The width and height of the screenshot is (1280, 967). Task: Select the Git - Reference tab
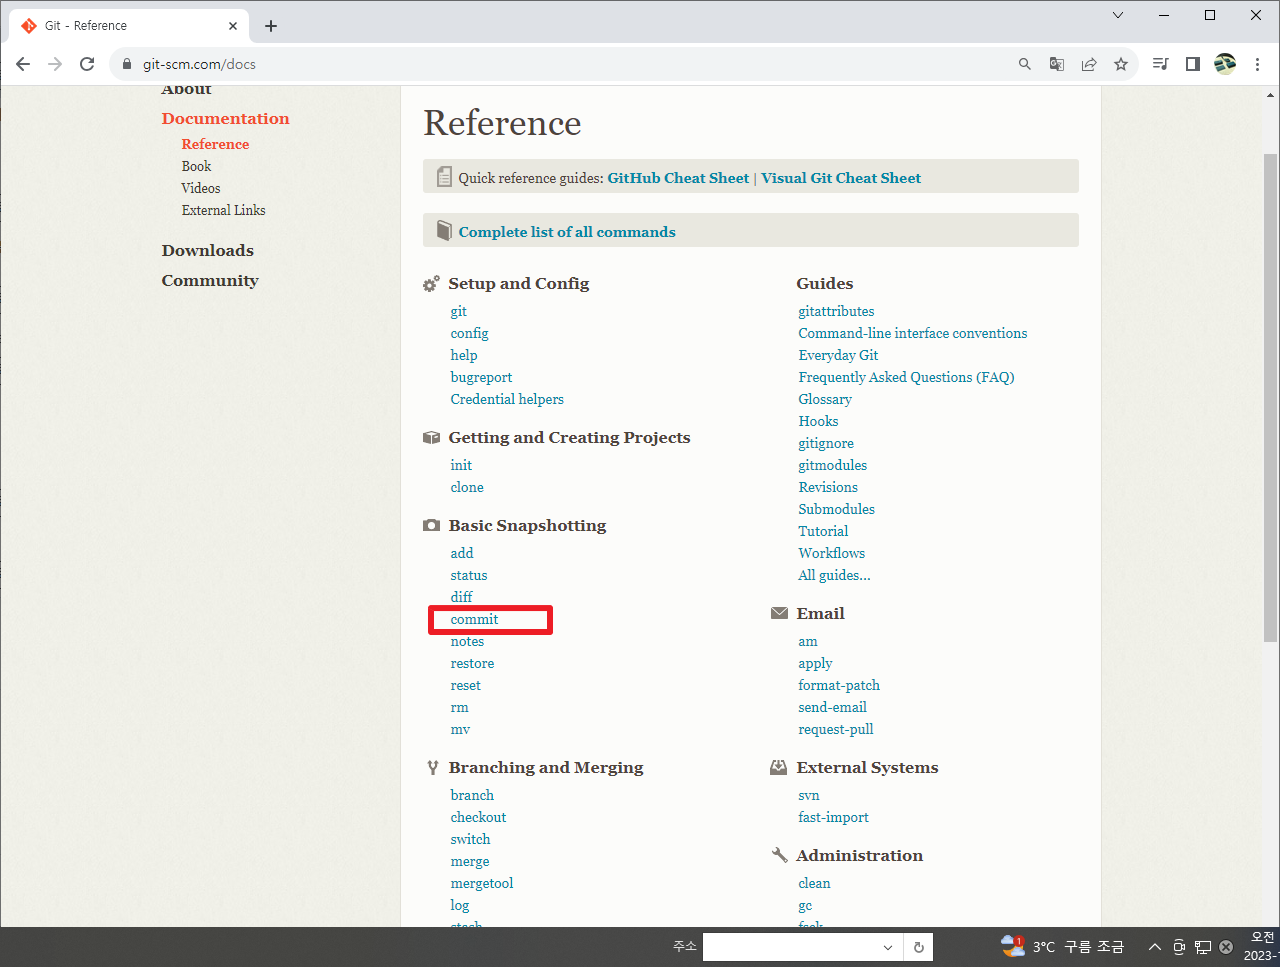coord(128,26)
